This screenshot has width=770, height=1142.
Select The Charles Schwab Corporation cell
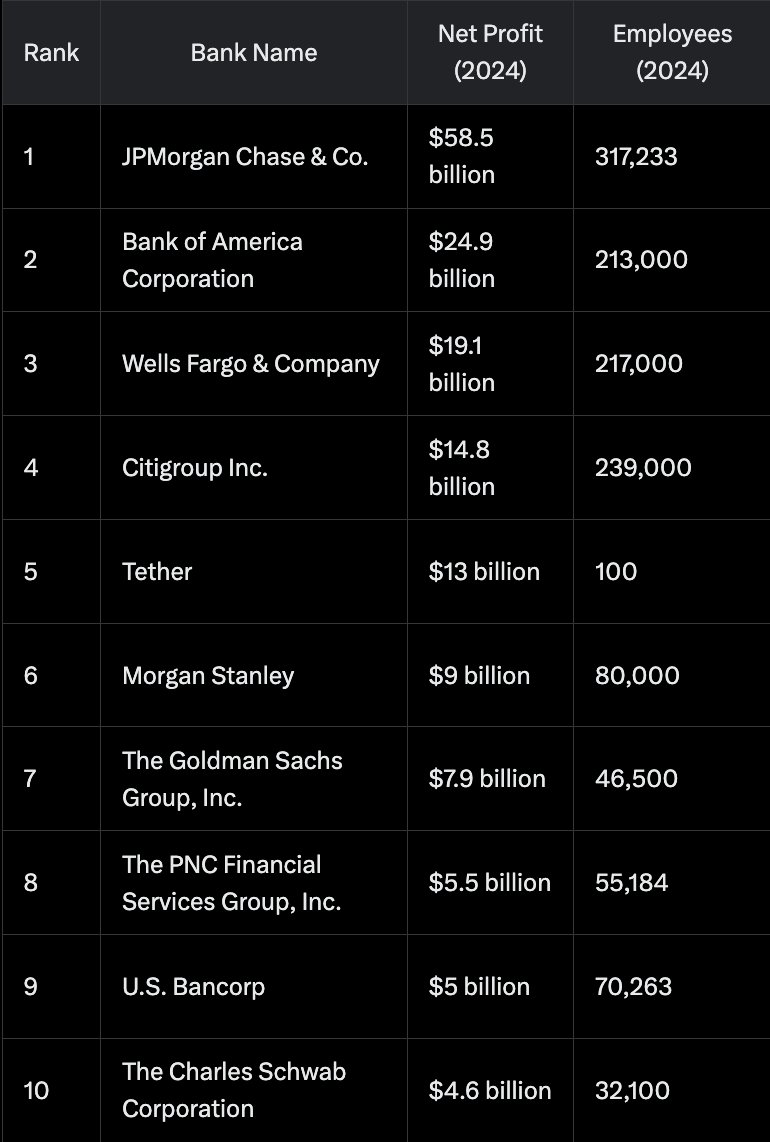point(254,1090)
